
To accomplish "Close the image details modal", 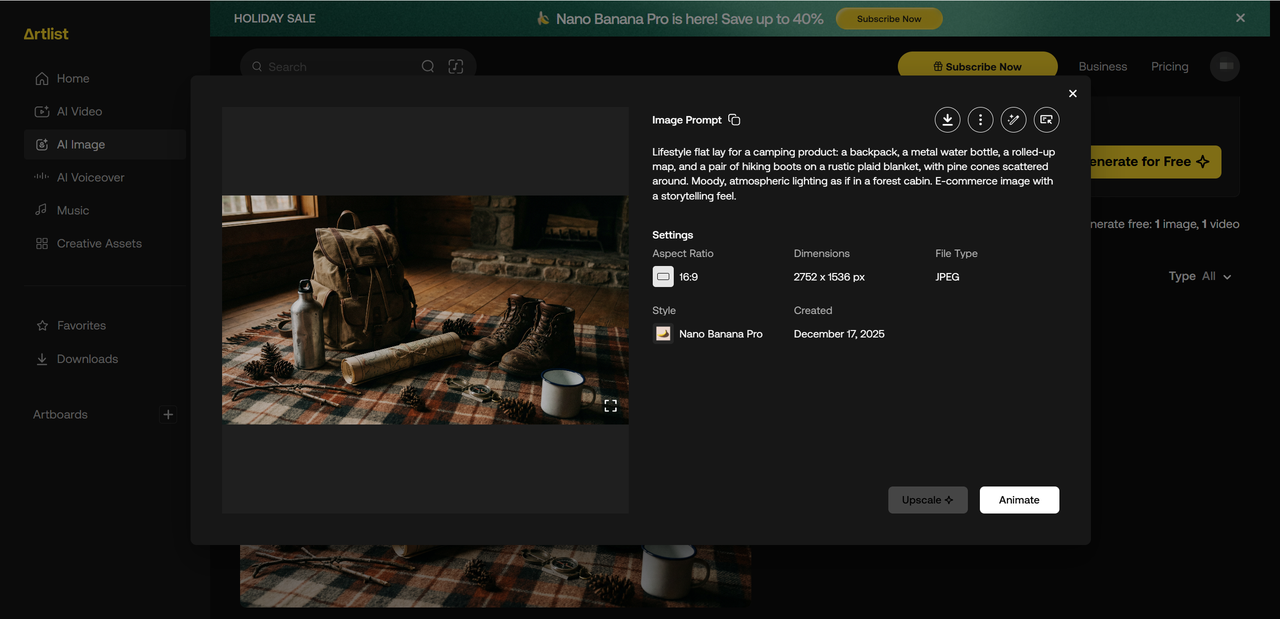I will coord(1073,93).
